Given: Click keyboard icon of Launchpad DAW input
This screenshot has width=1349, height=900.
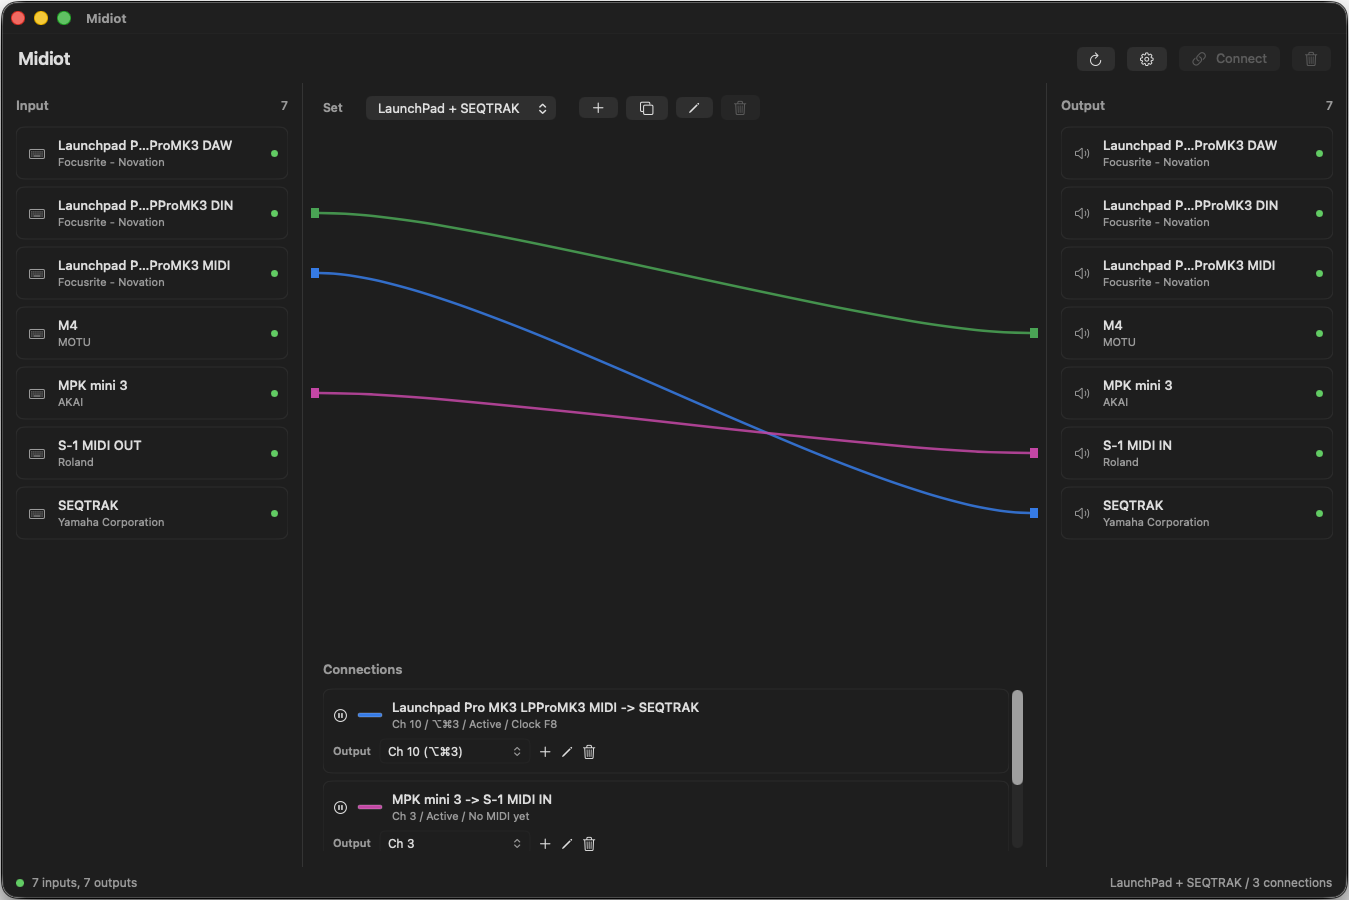Looking at the screenshot, I should pyautogui.click(x=37, y=154).
